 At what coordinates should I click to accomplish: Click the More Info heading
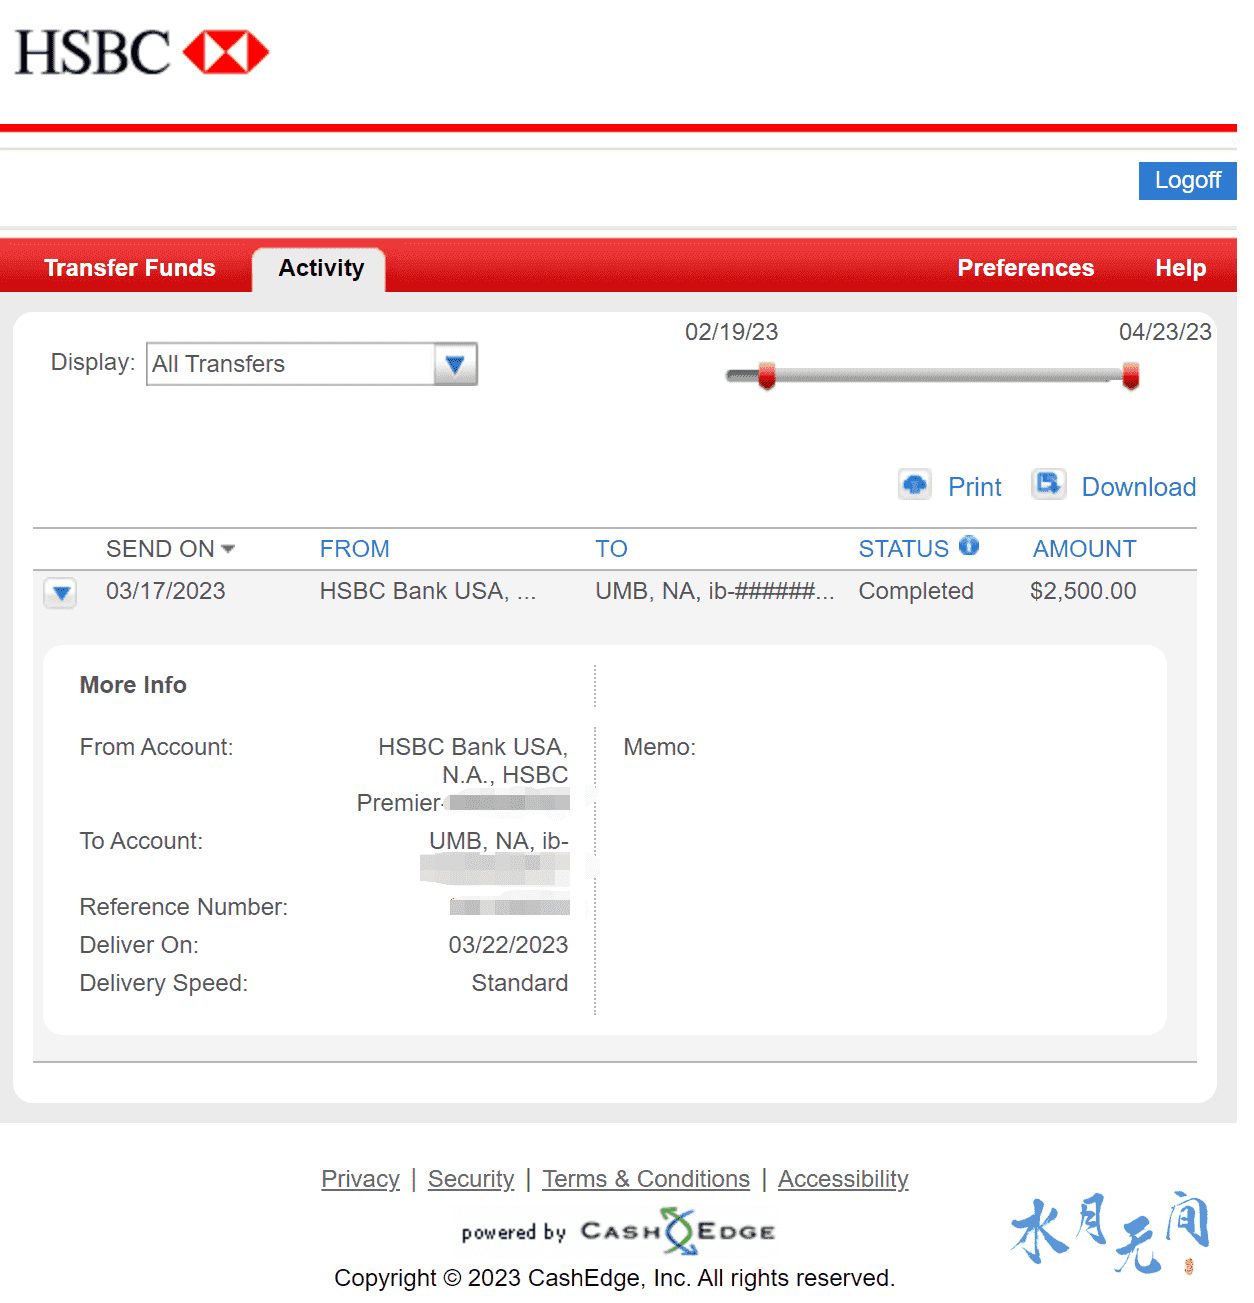pos(133,685)
